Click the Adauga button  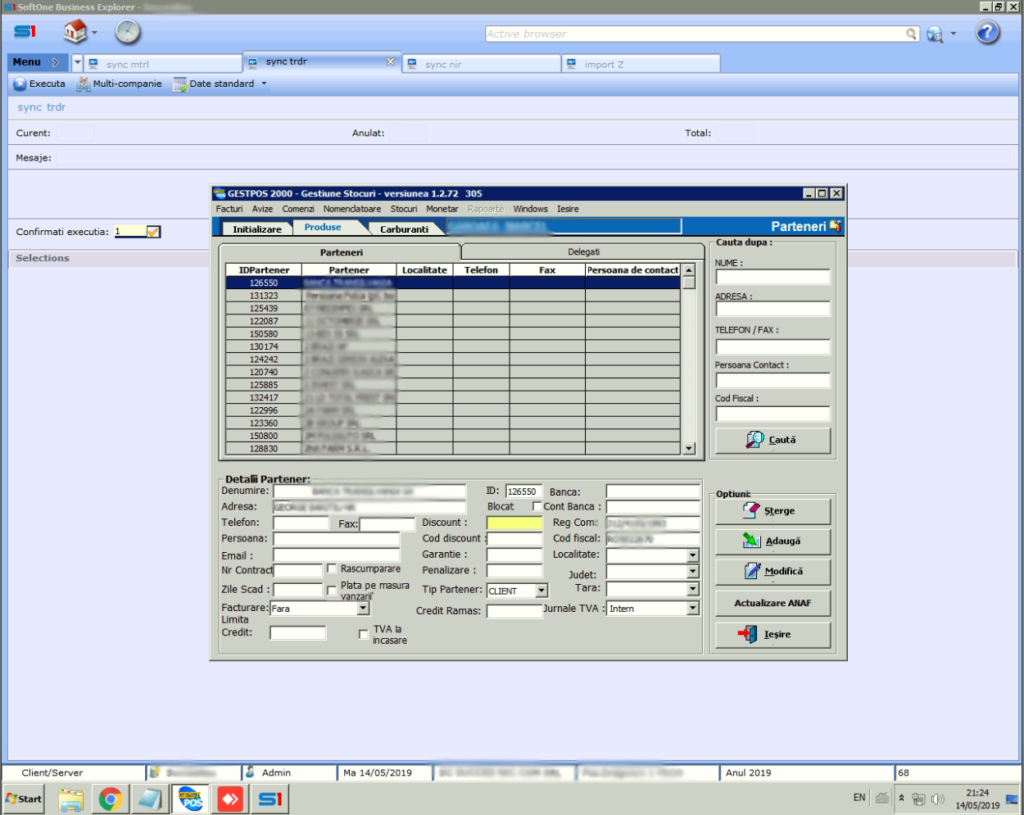point(773,541)
